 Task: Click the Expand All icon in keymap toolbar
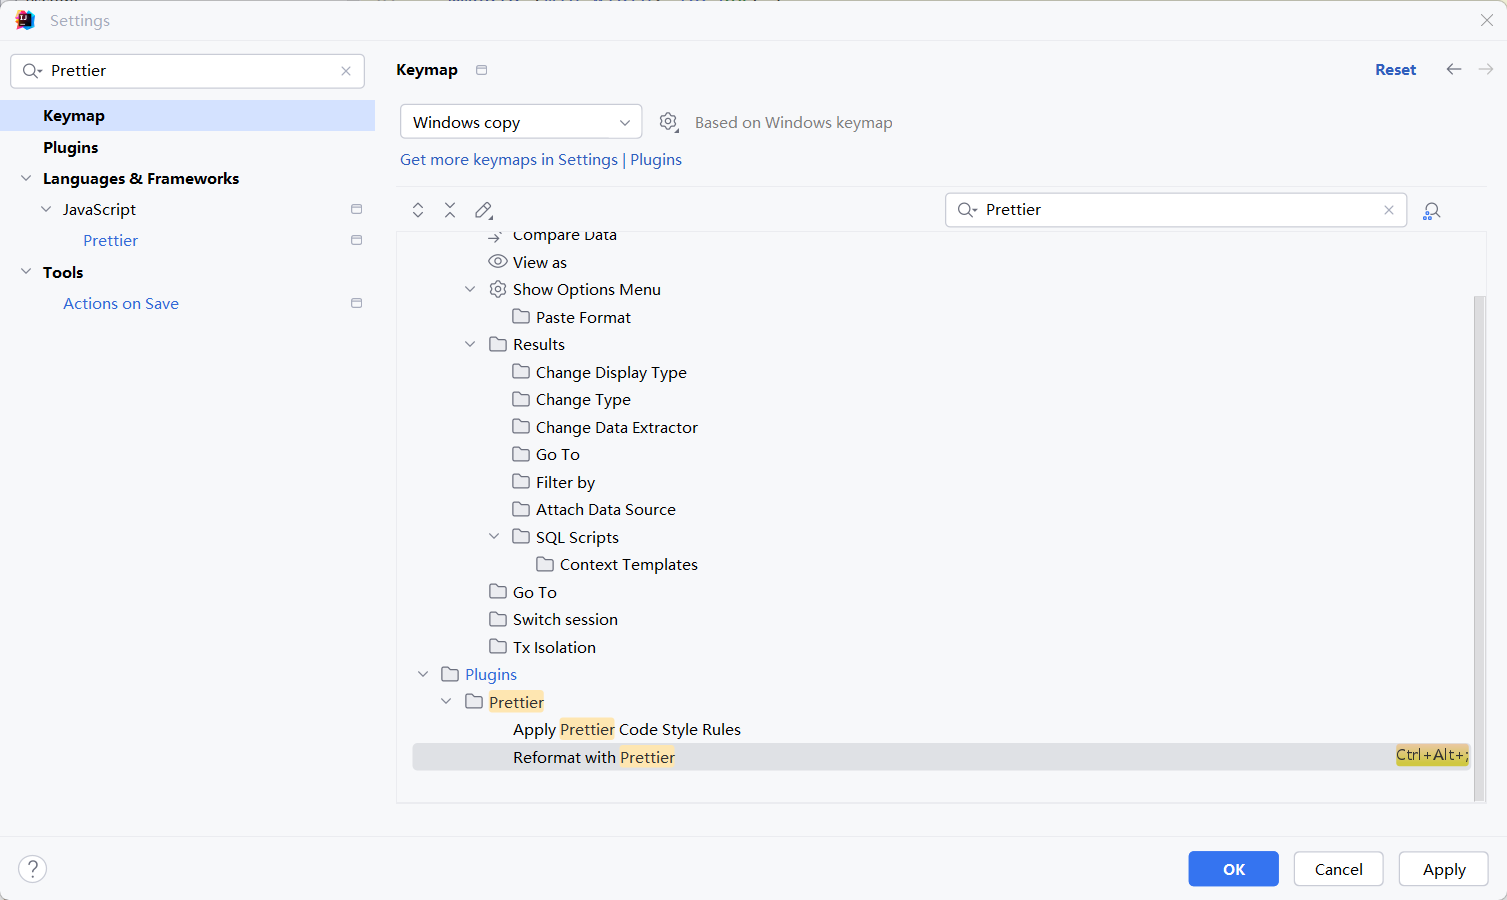click(418, 210)
